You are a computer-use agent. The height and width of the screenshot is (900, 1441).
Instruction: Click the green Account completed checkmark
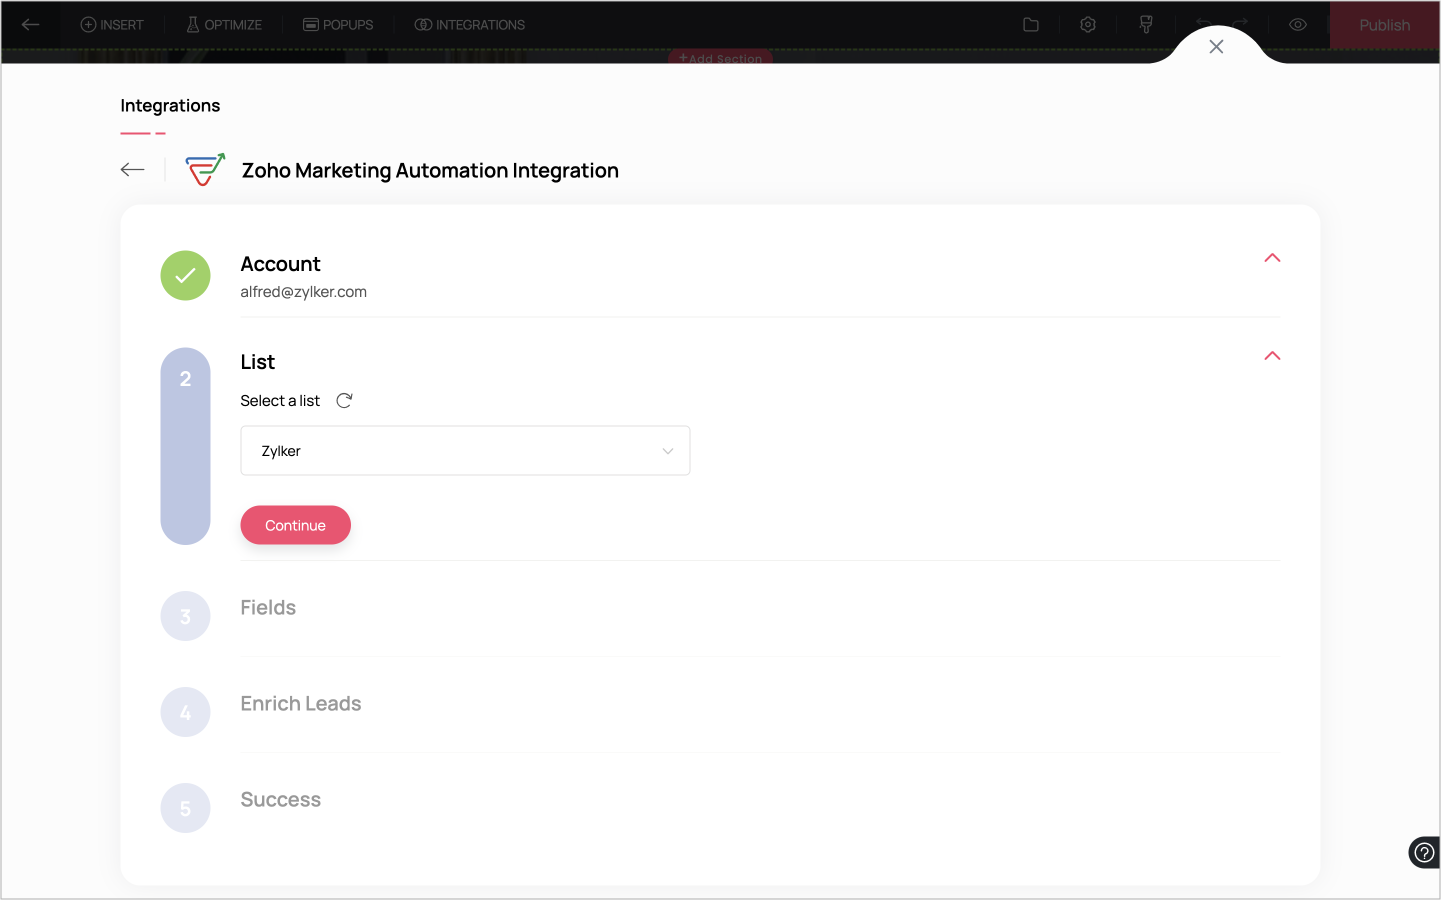pos(186,276)
